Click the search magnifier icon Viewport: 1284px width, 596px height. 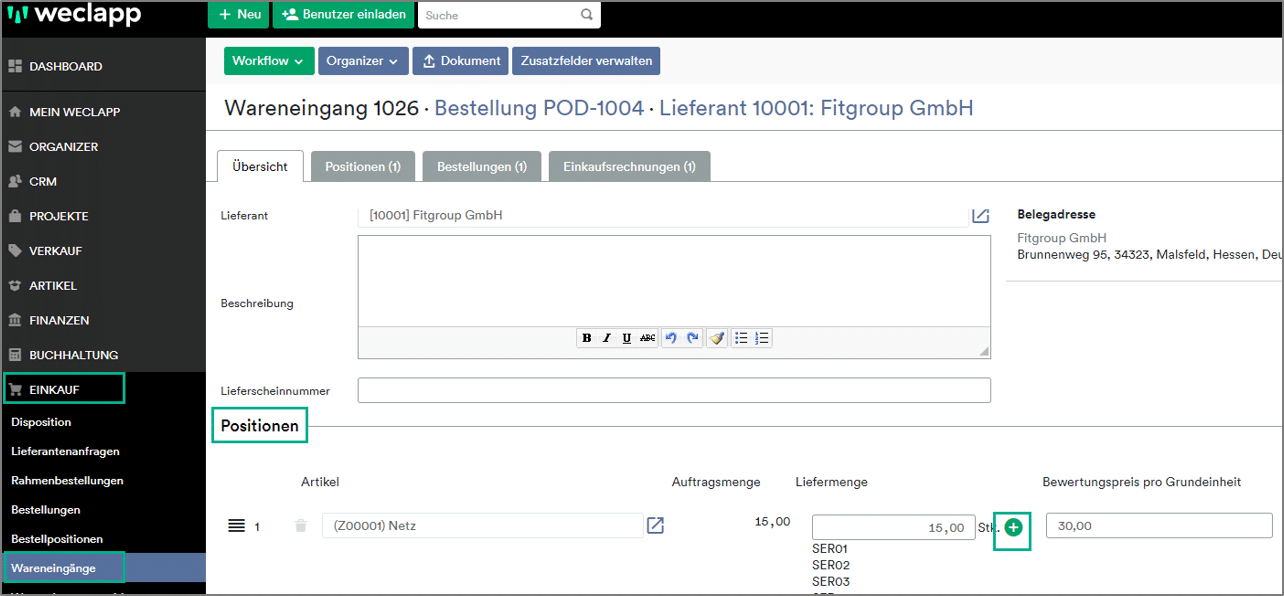(x=587, y=15)
